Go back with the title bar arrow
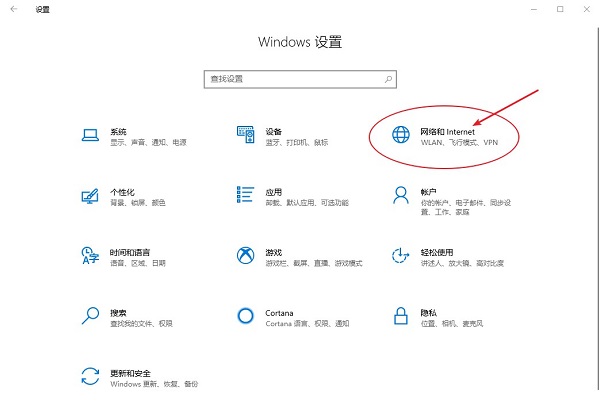Image resolution: width=600 pixels, height=409 pixels. point(14,9)
